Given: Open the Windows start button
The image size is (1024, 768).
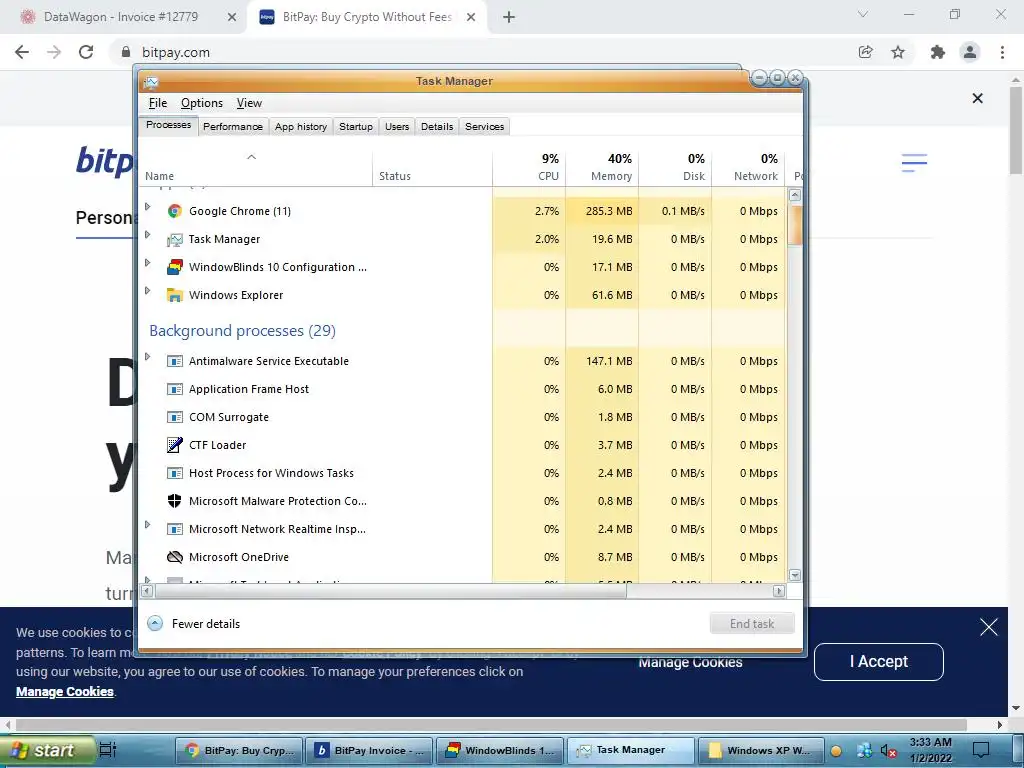Looking at the screenshot, I should [46, 750].
